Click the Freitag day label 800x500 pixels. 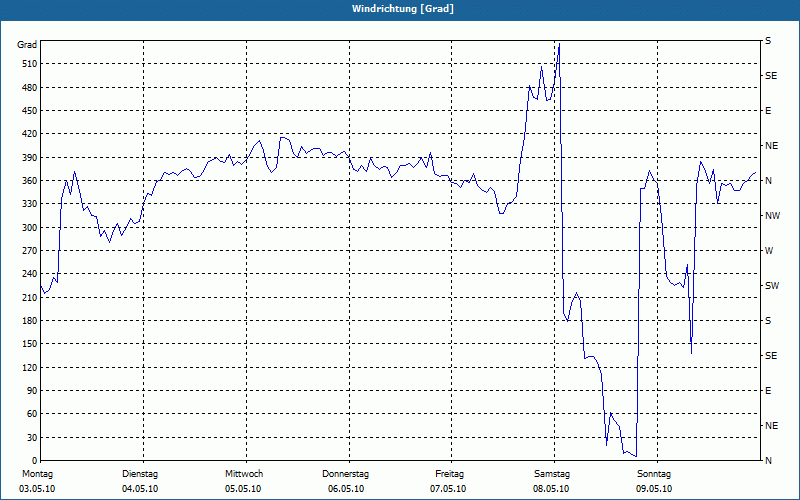click(x=449, y=474)
